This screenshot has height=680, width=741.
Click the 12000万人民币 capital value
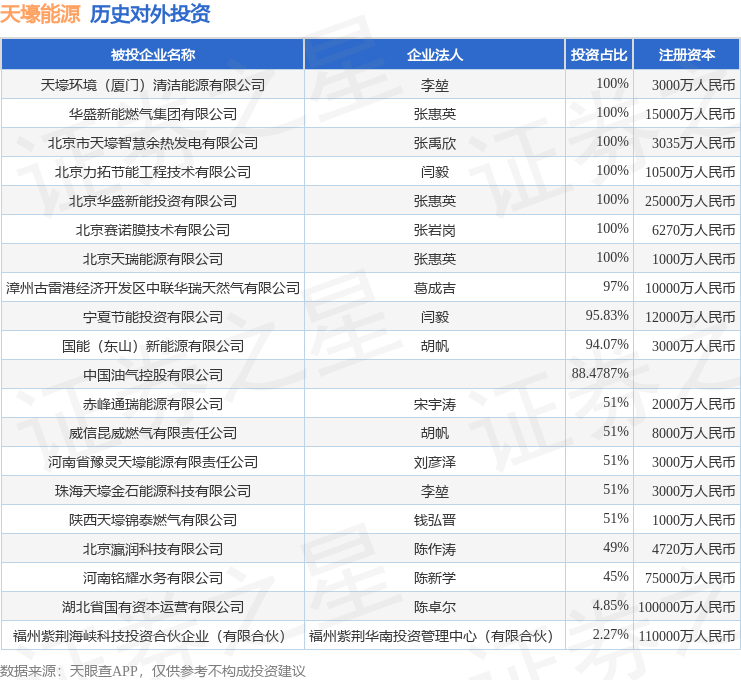(690, 317)
